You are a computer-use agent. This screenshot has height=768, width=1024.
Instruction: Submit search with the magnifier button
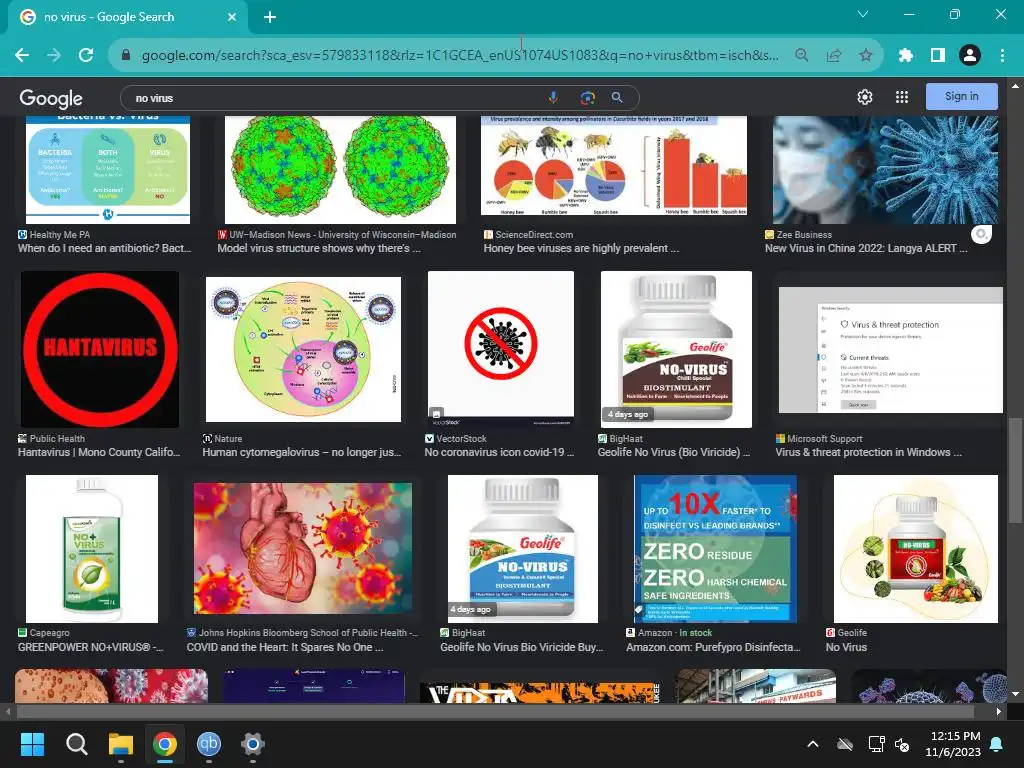point(617,98)
